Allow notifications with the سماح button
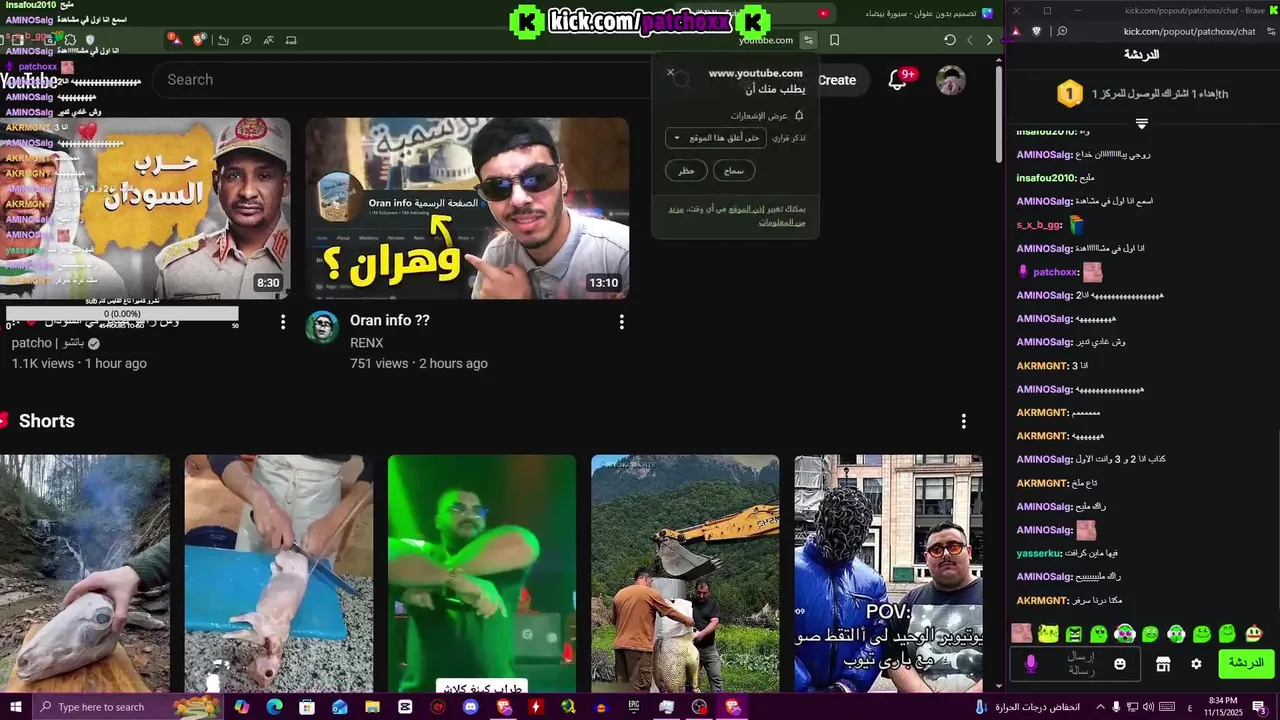Image resolution: width=1280 pixels, height=720 pixels. 734,170
